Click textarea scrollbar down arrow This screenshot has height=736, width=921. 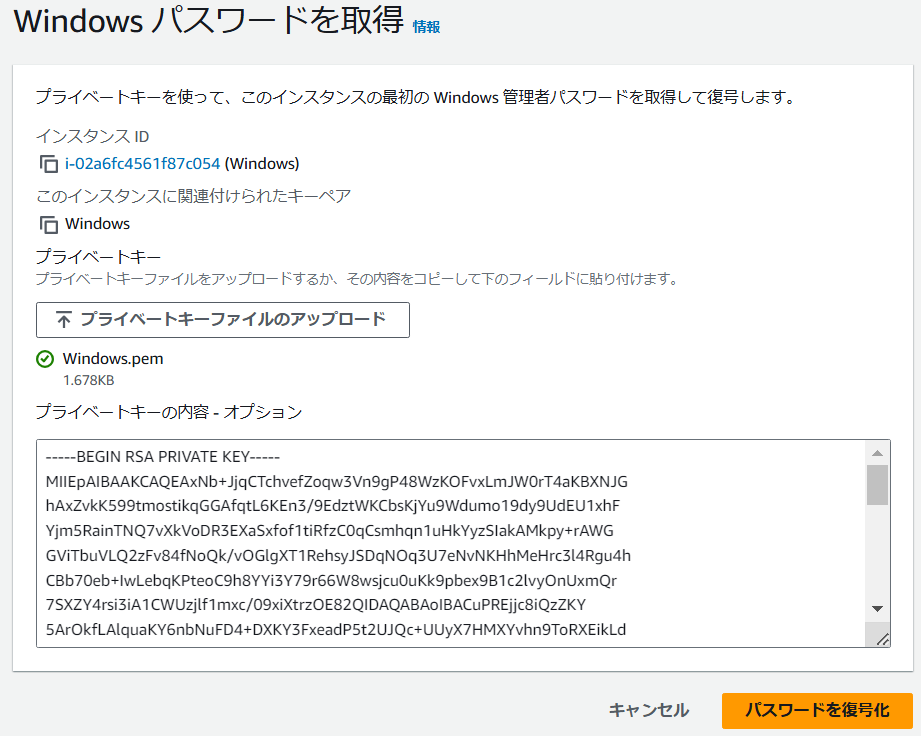[x=878, y=609]
